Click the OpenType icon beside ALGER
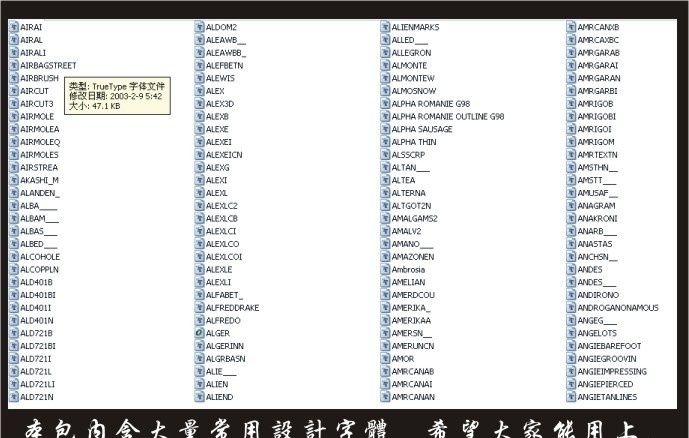Screen dimensions: 689x438 pos(199,333)
